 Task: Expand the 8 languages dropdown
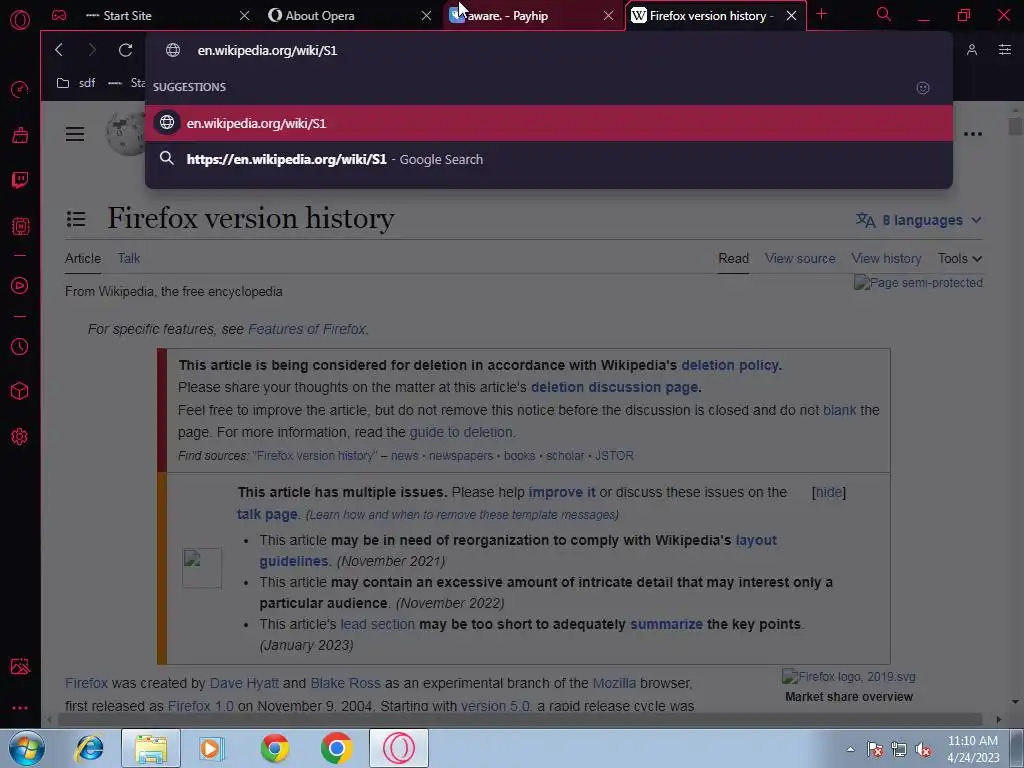click(919, 220)
